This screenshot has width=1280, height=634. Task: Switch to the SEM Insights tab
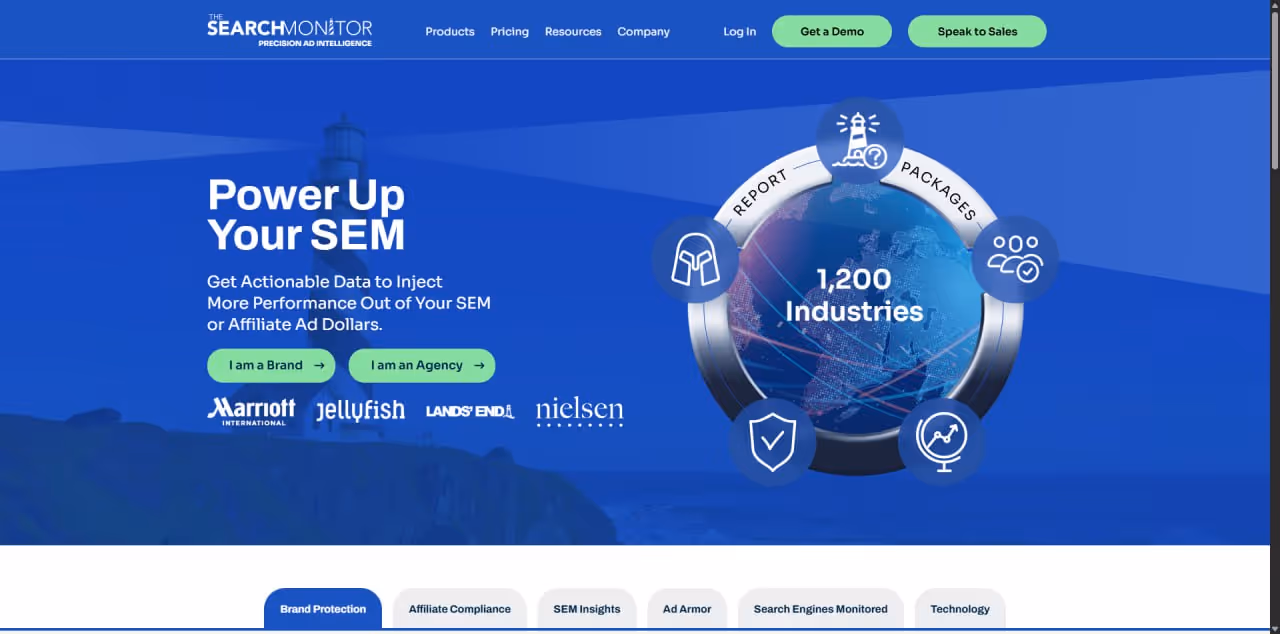587,608
